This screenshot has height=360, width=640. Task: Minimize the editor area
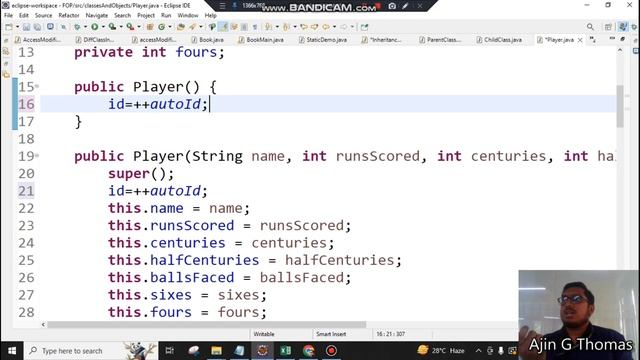pyautogui.click(x=611, y=39)
